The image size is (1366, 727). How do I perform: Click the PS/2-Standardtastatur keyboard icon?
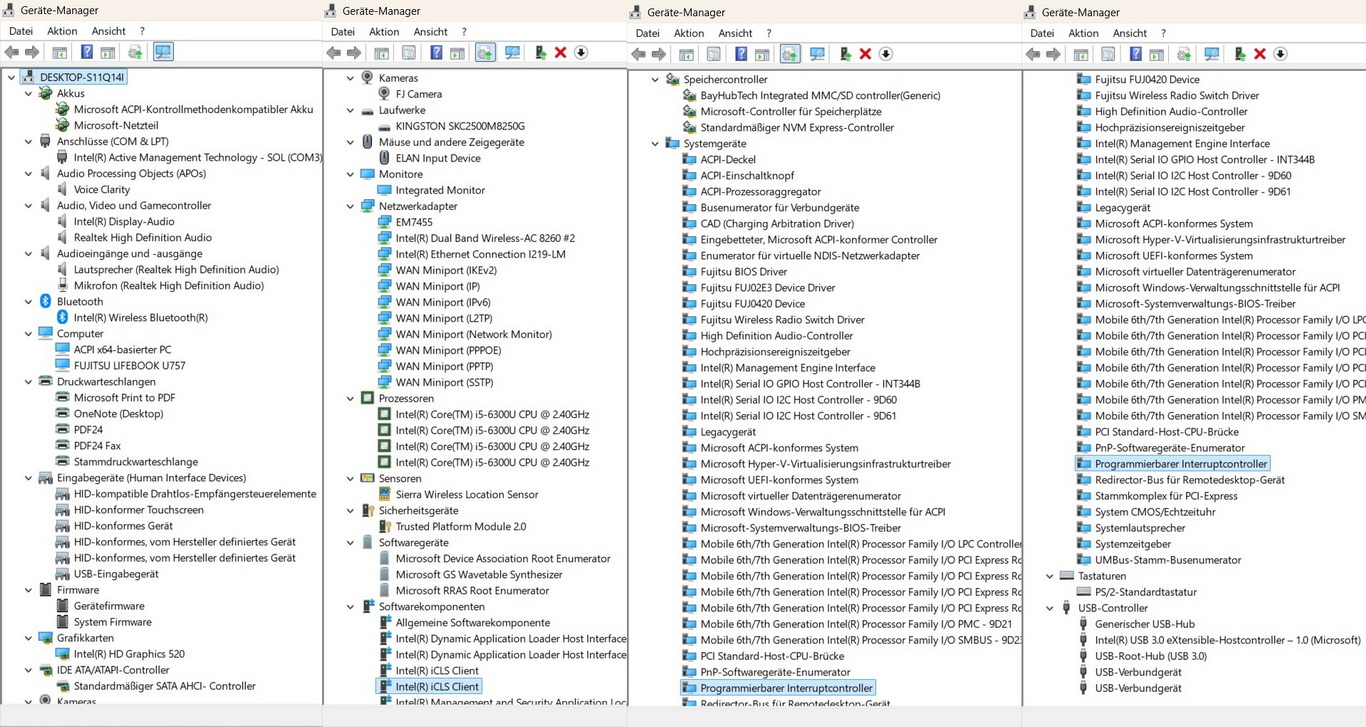(x=1083, y=592)
